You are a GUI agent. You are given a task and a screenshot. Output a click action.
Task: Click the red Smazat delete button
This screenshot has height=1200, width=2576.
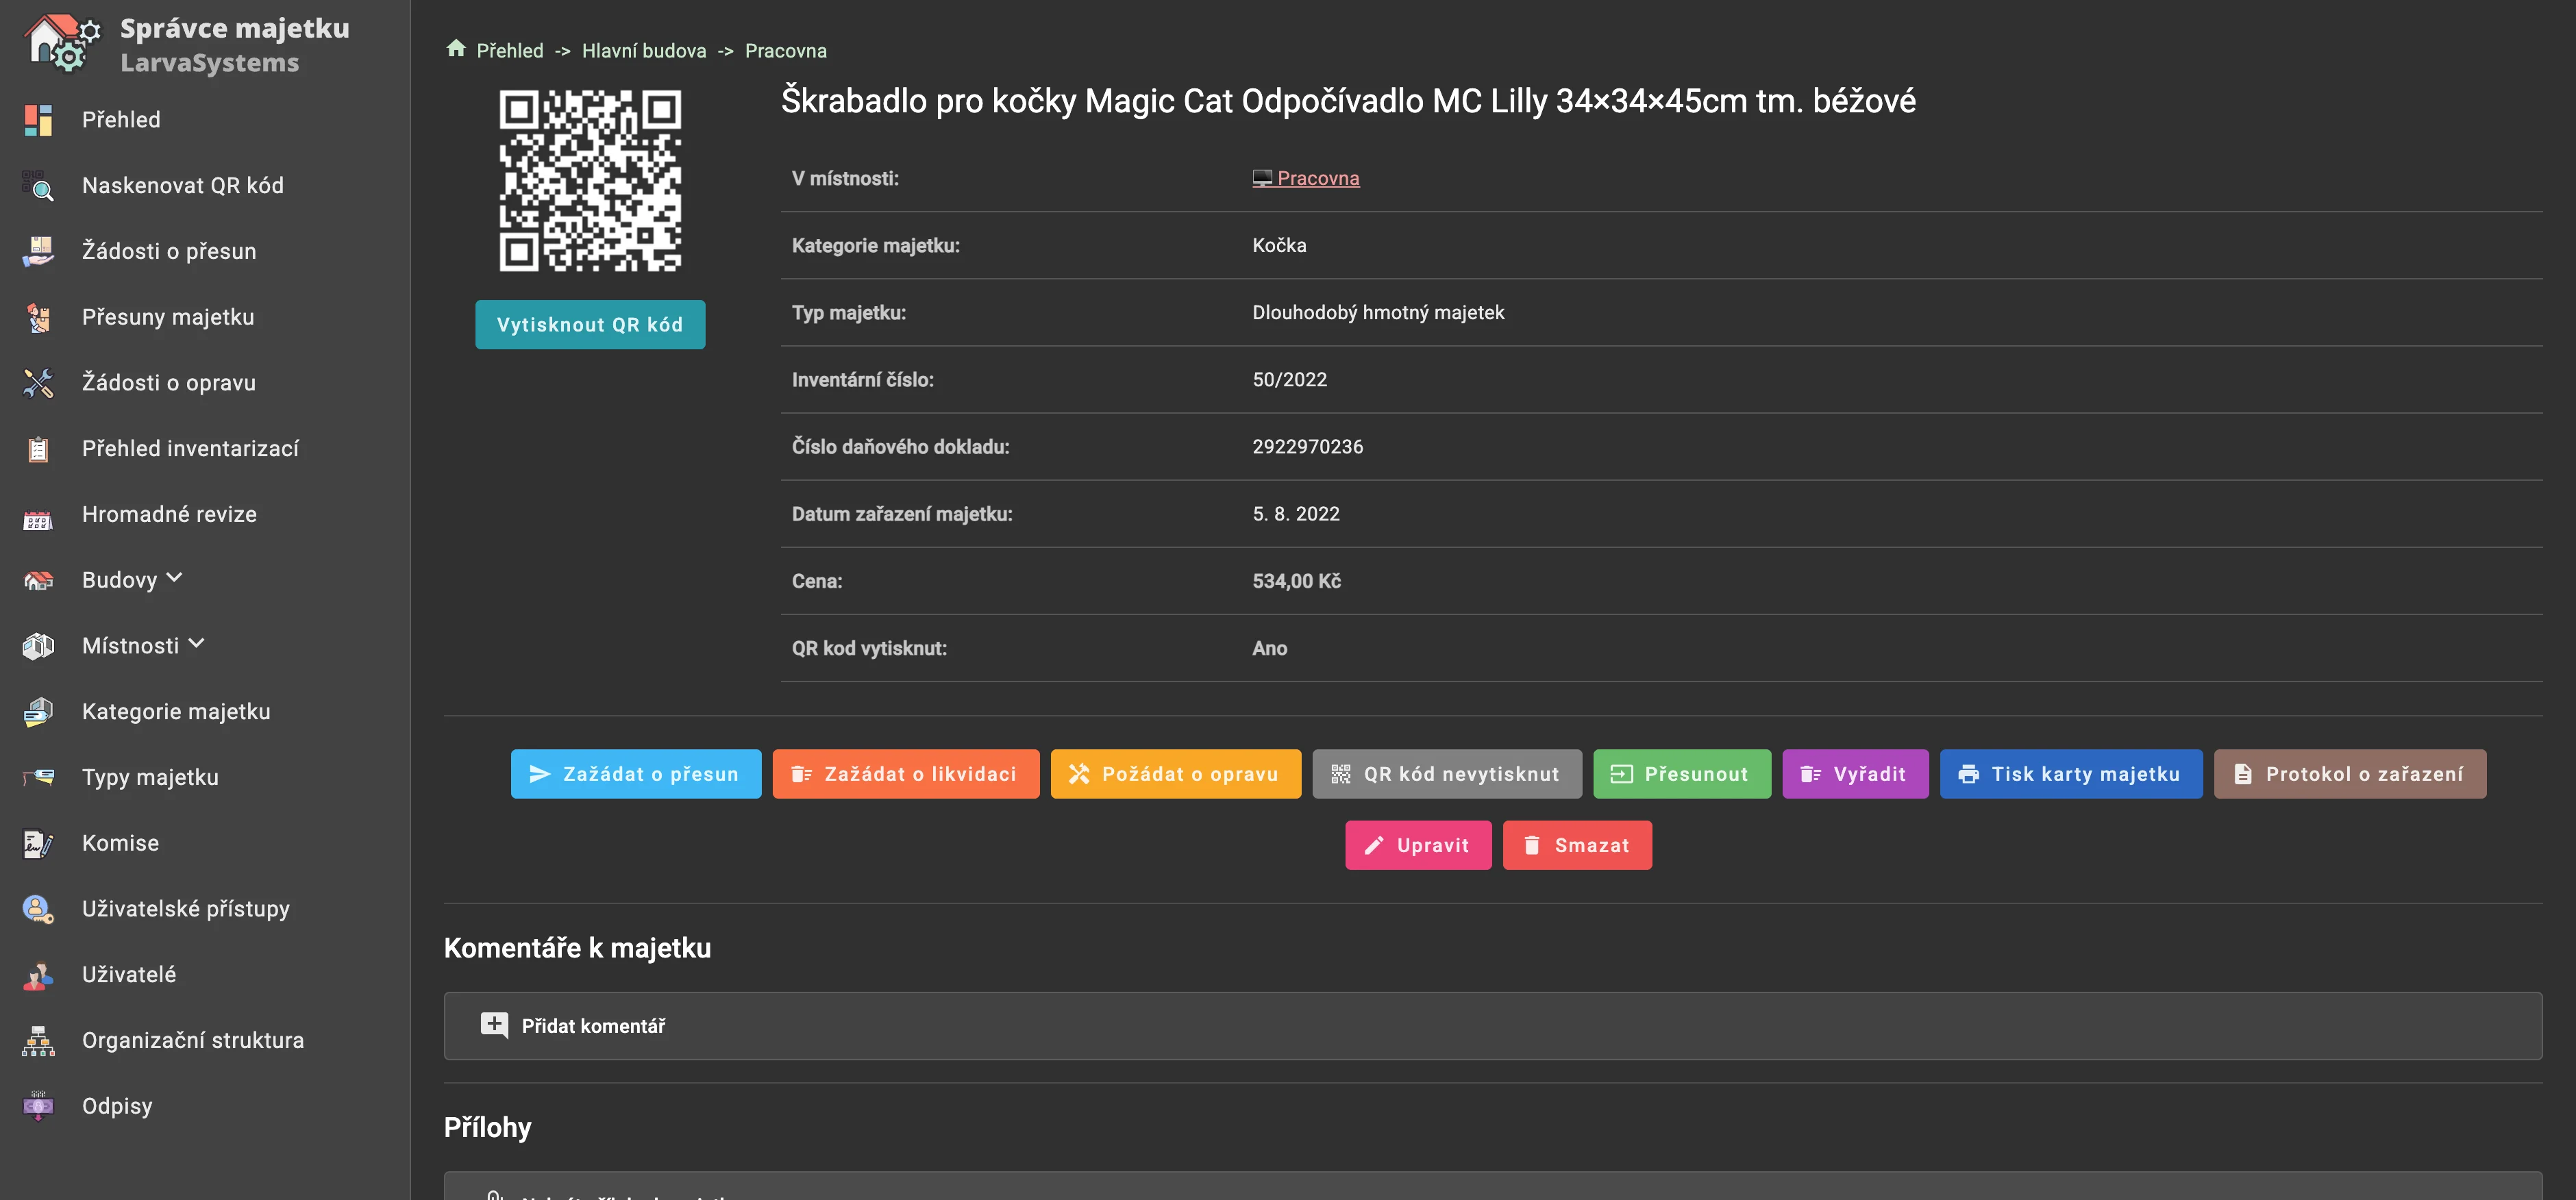1576,845
